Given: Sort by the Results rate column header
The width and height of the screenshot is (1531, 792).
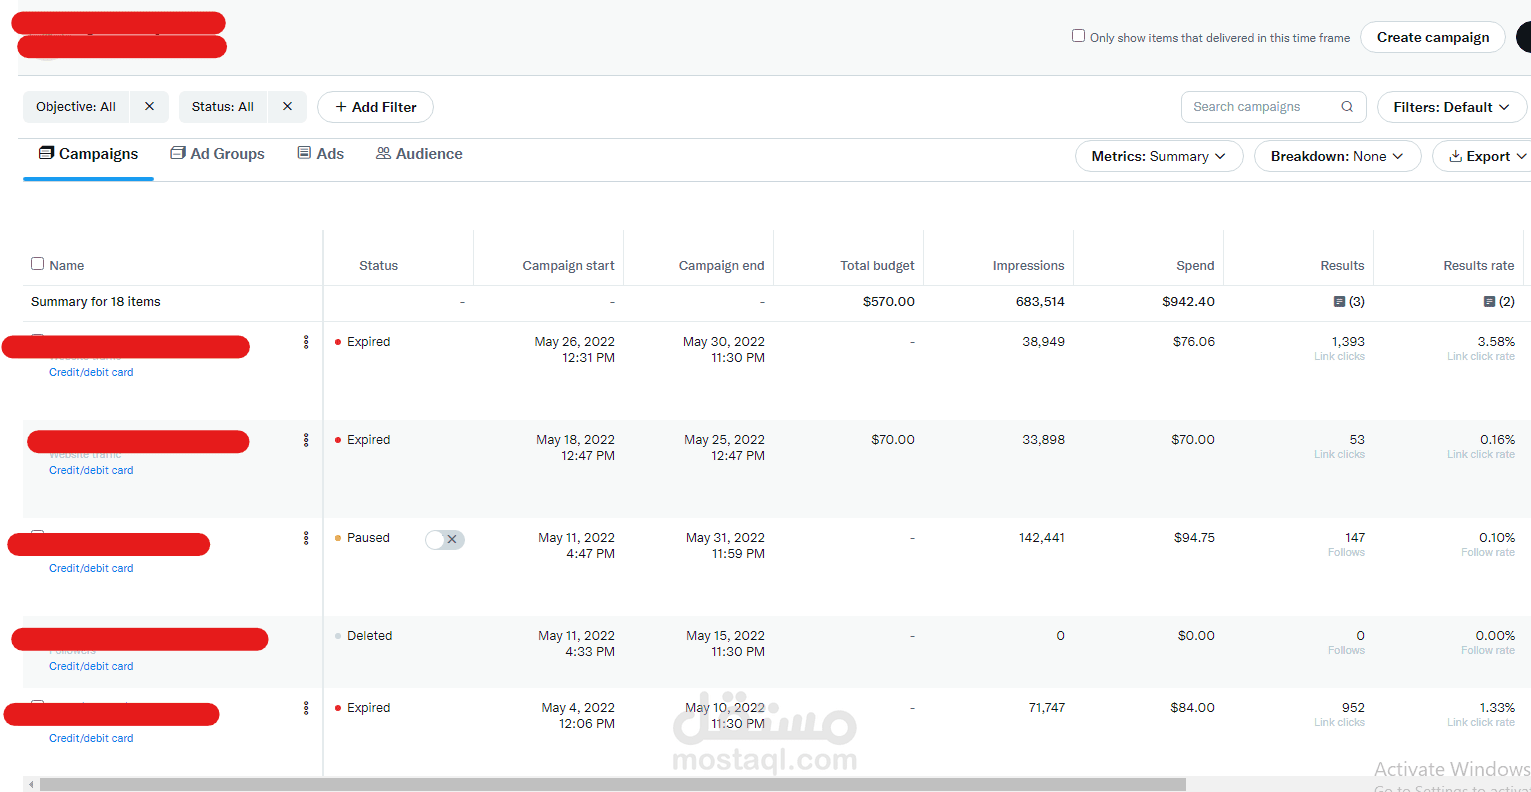Looking at the screenshot, I should (1478, 266).
